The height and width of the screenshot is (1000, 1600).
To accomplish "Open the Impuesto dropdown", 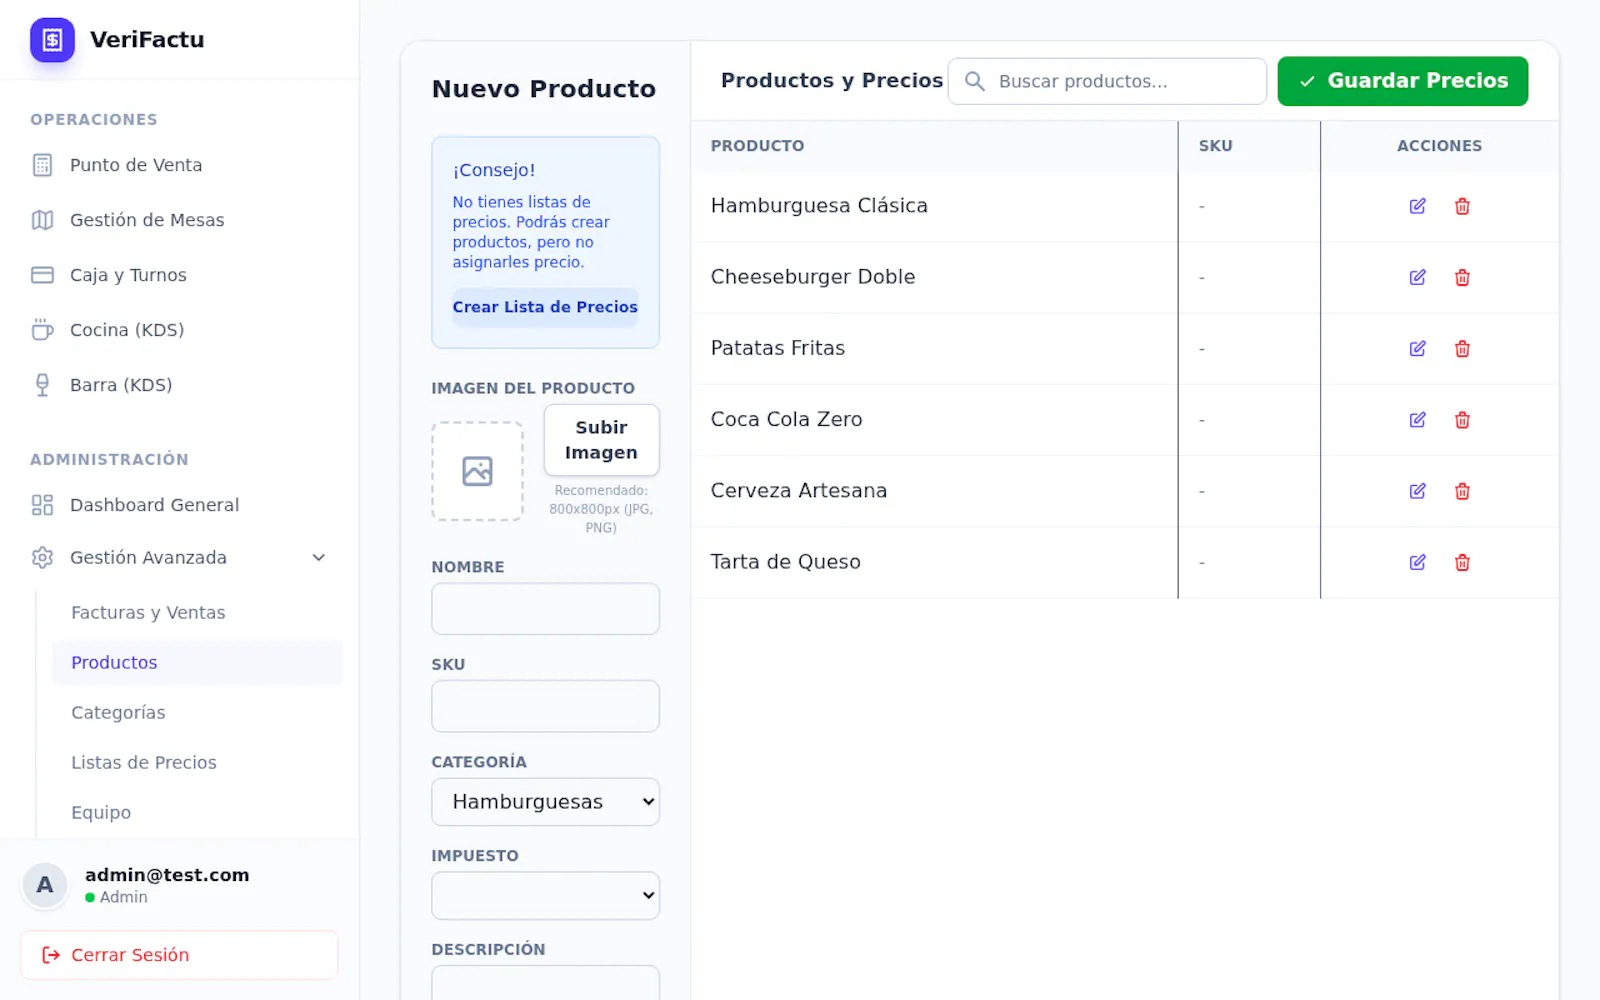I will (545, 896).
